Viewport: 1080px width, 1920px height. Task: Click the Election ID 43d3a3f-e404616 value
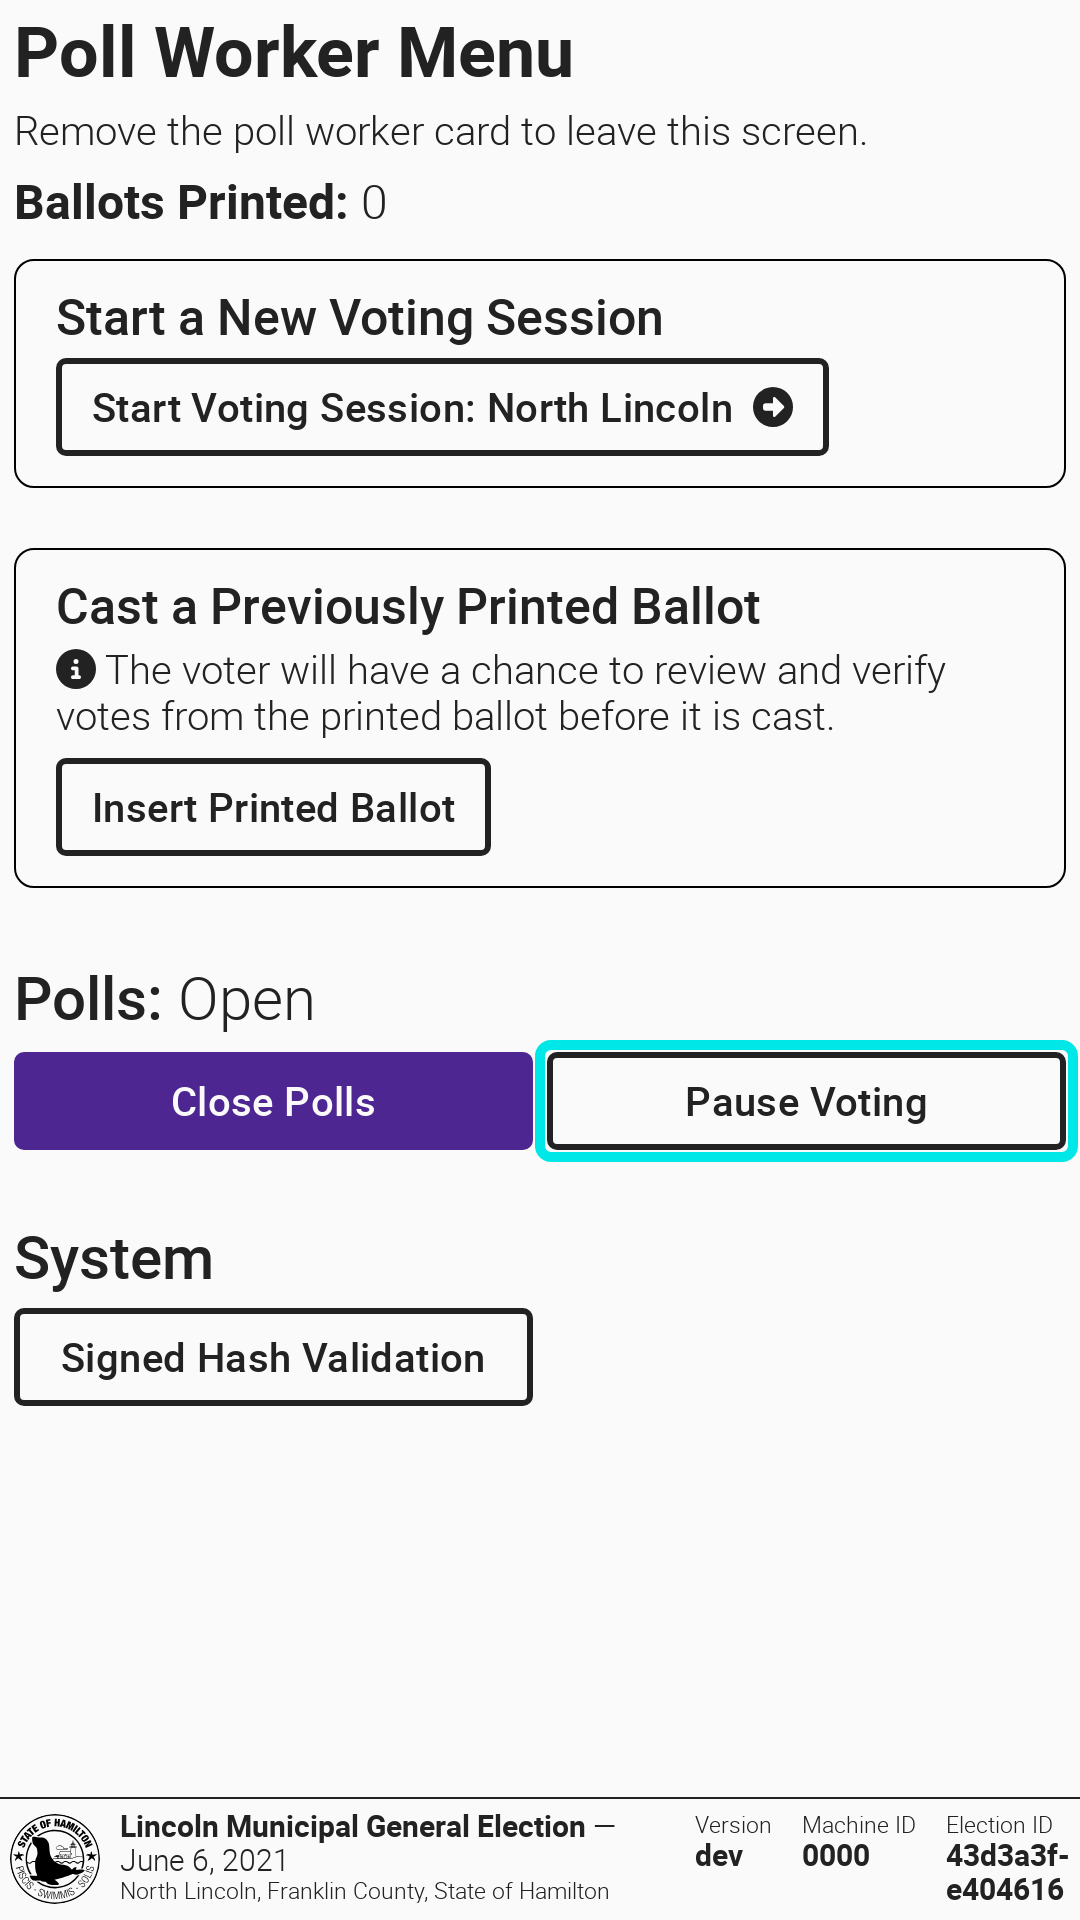tap(1005, 1872)
